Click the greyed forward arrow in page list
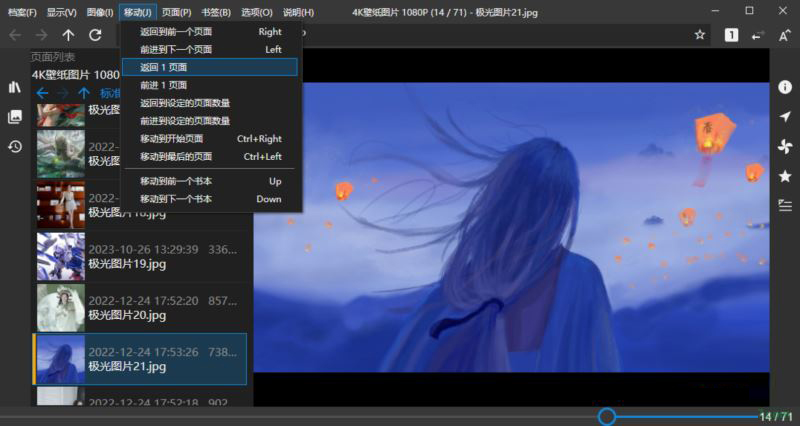800x426 pixels. [63, 93]
